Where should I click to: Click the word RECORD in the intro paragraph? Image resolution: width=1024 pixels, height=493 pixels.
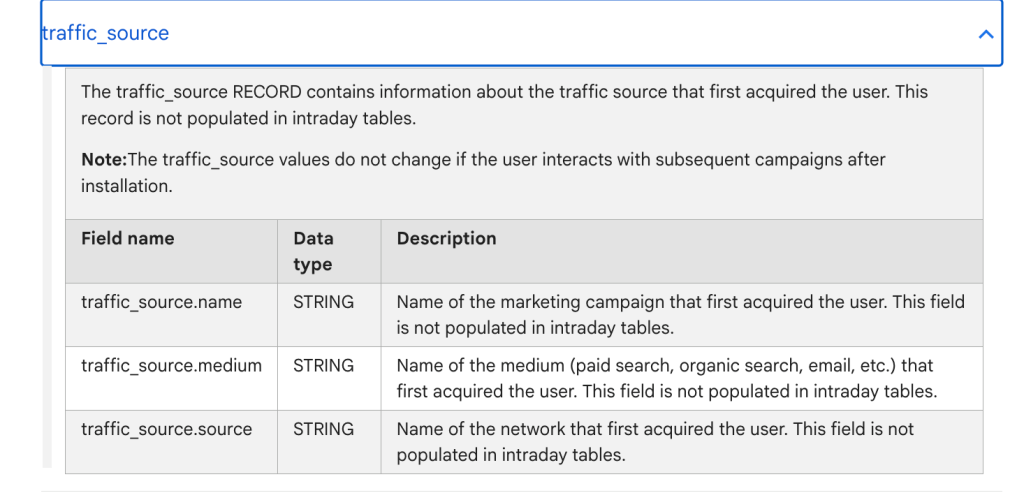[267, 92]
